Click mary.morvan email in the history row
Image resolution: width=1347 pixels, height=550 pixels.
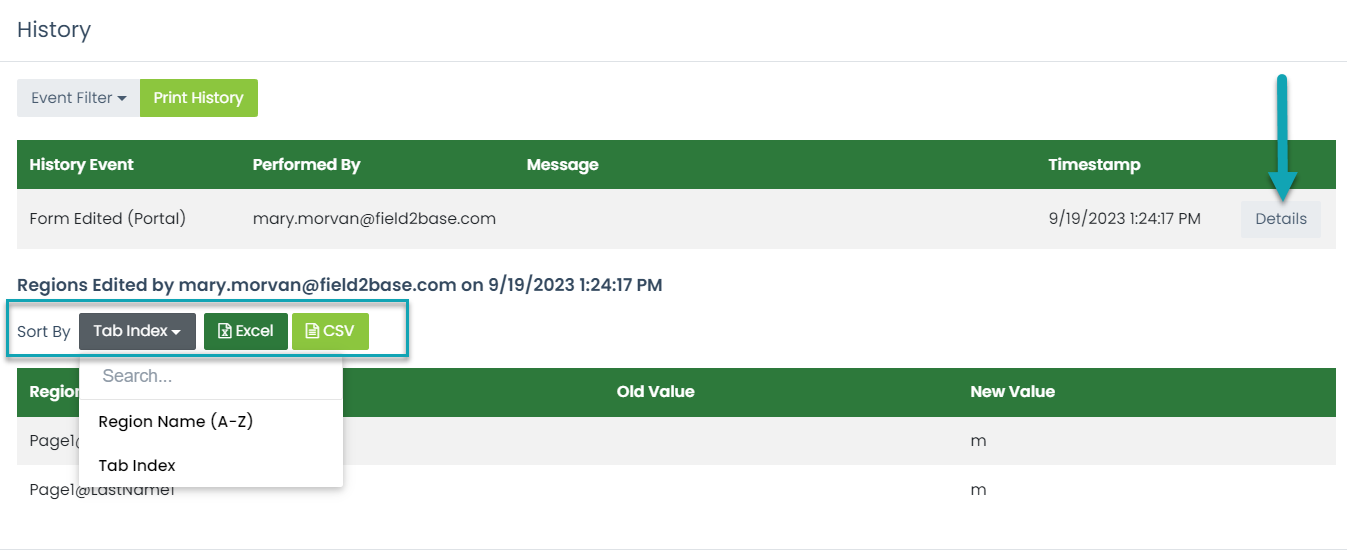[374, 218]
